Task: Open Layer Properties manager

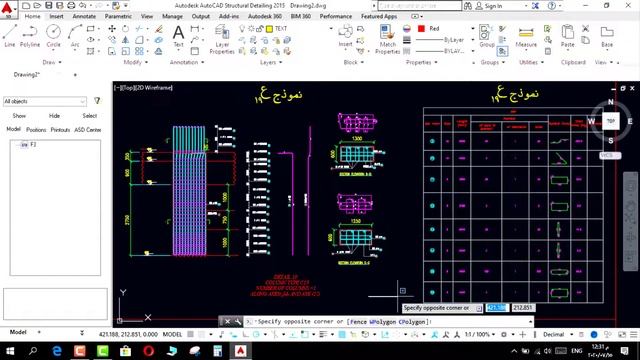Action: click(222, 39)
